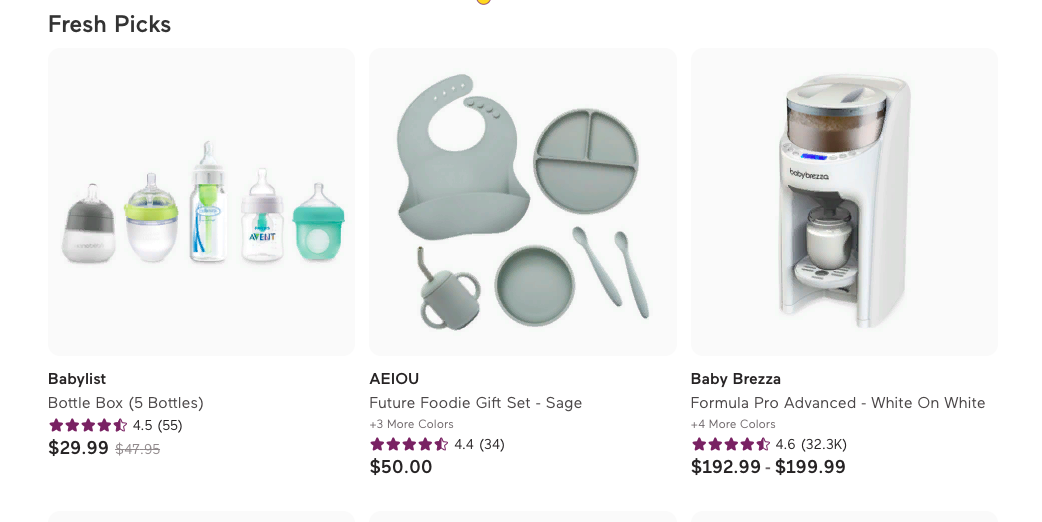Image resolution: width=1042 pixels, height=522 pixels.
Task: View the 55 reviews count for Bottle Box
Action: (170, 425)
